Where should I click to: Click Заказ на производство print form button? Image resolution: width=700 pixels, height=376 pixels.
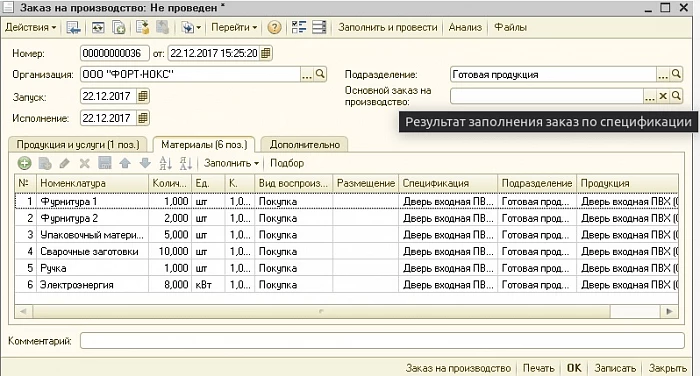point(458,368)
